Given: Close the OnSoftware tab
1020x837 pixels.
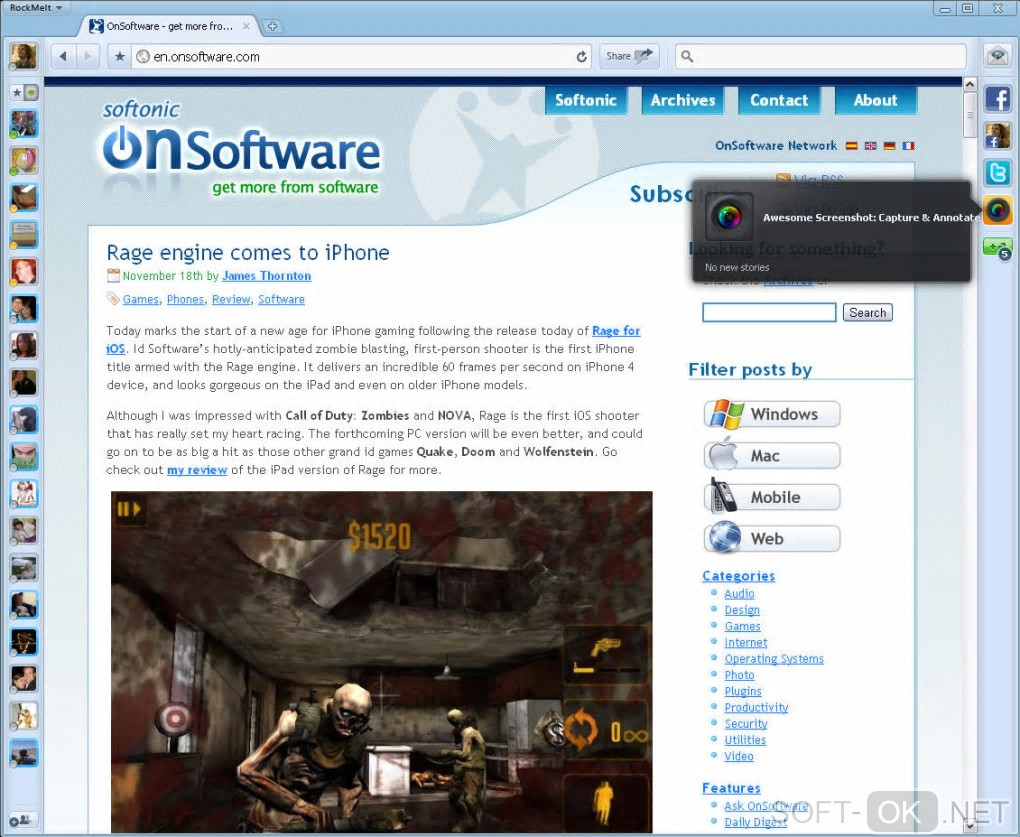Looking at the screenshot, I should click(247, 26).
